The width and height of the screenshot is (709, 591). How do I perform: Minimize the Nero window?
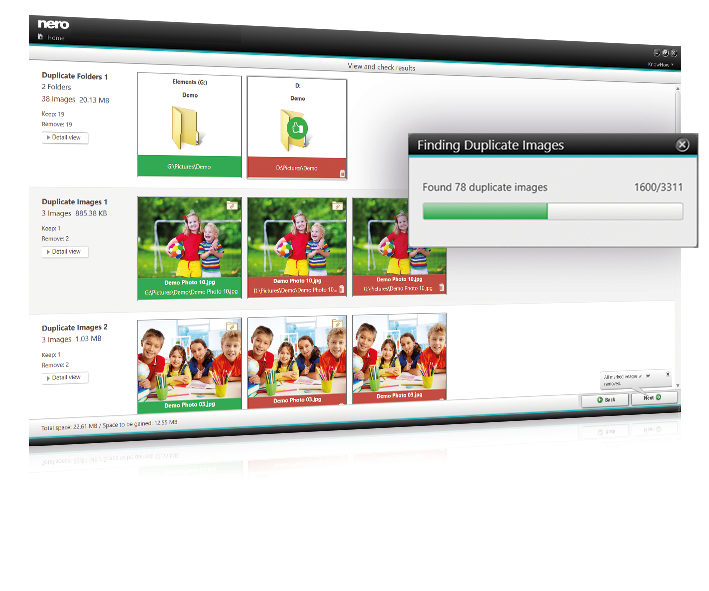coord(657,53)
